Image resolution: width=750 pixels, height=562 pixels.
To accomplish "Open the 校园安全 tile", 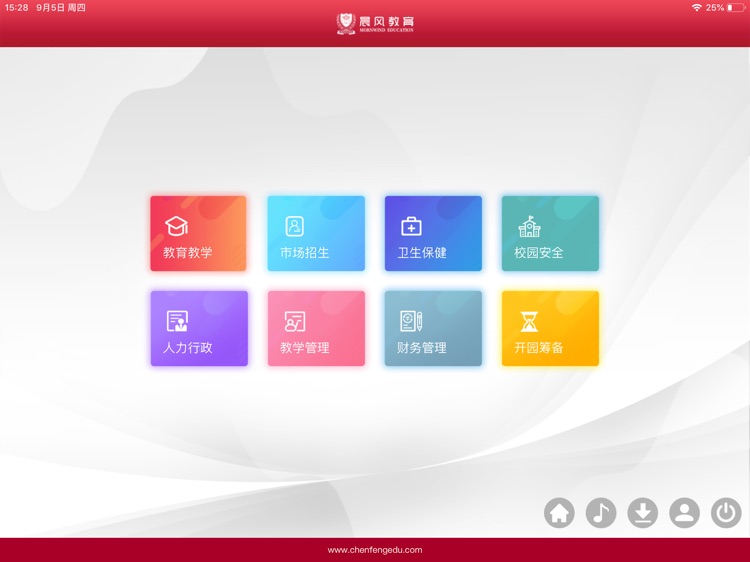I will [x=550, y=233].
